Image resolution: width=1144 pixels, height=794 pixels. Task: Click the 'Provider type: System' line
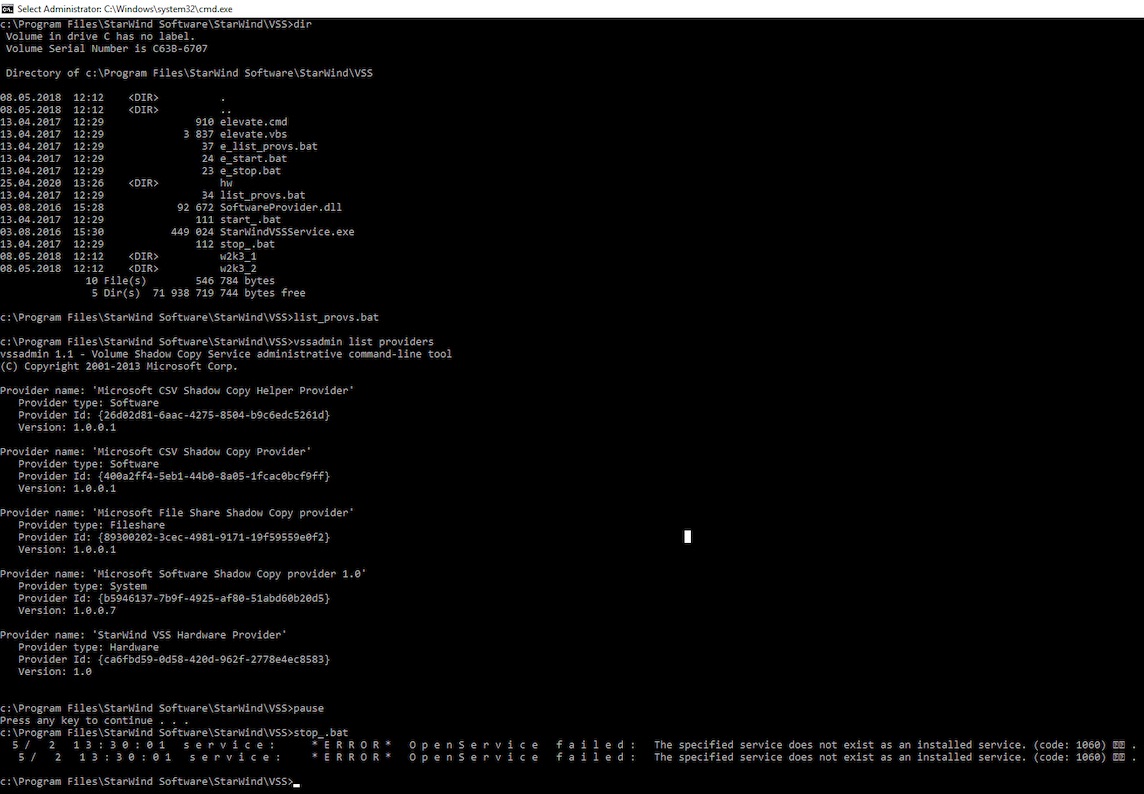click(x=82, y=586)
